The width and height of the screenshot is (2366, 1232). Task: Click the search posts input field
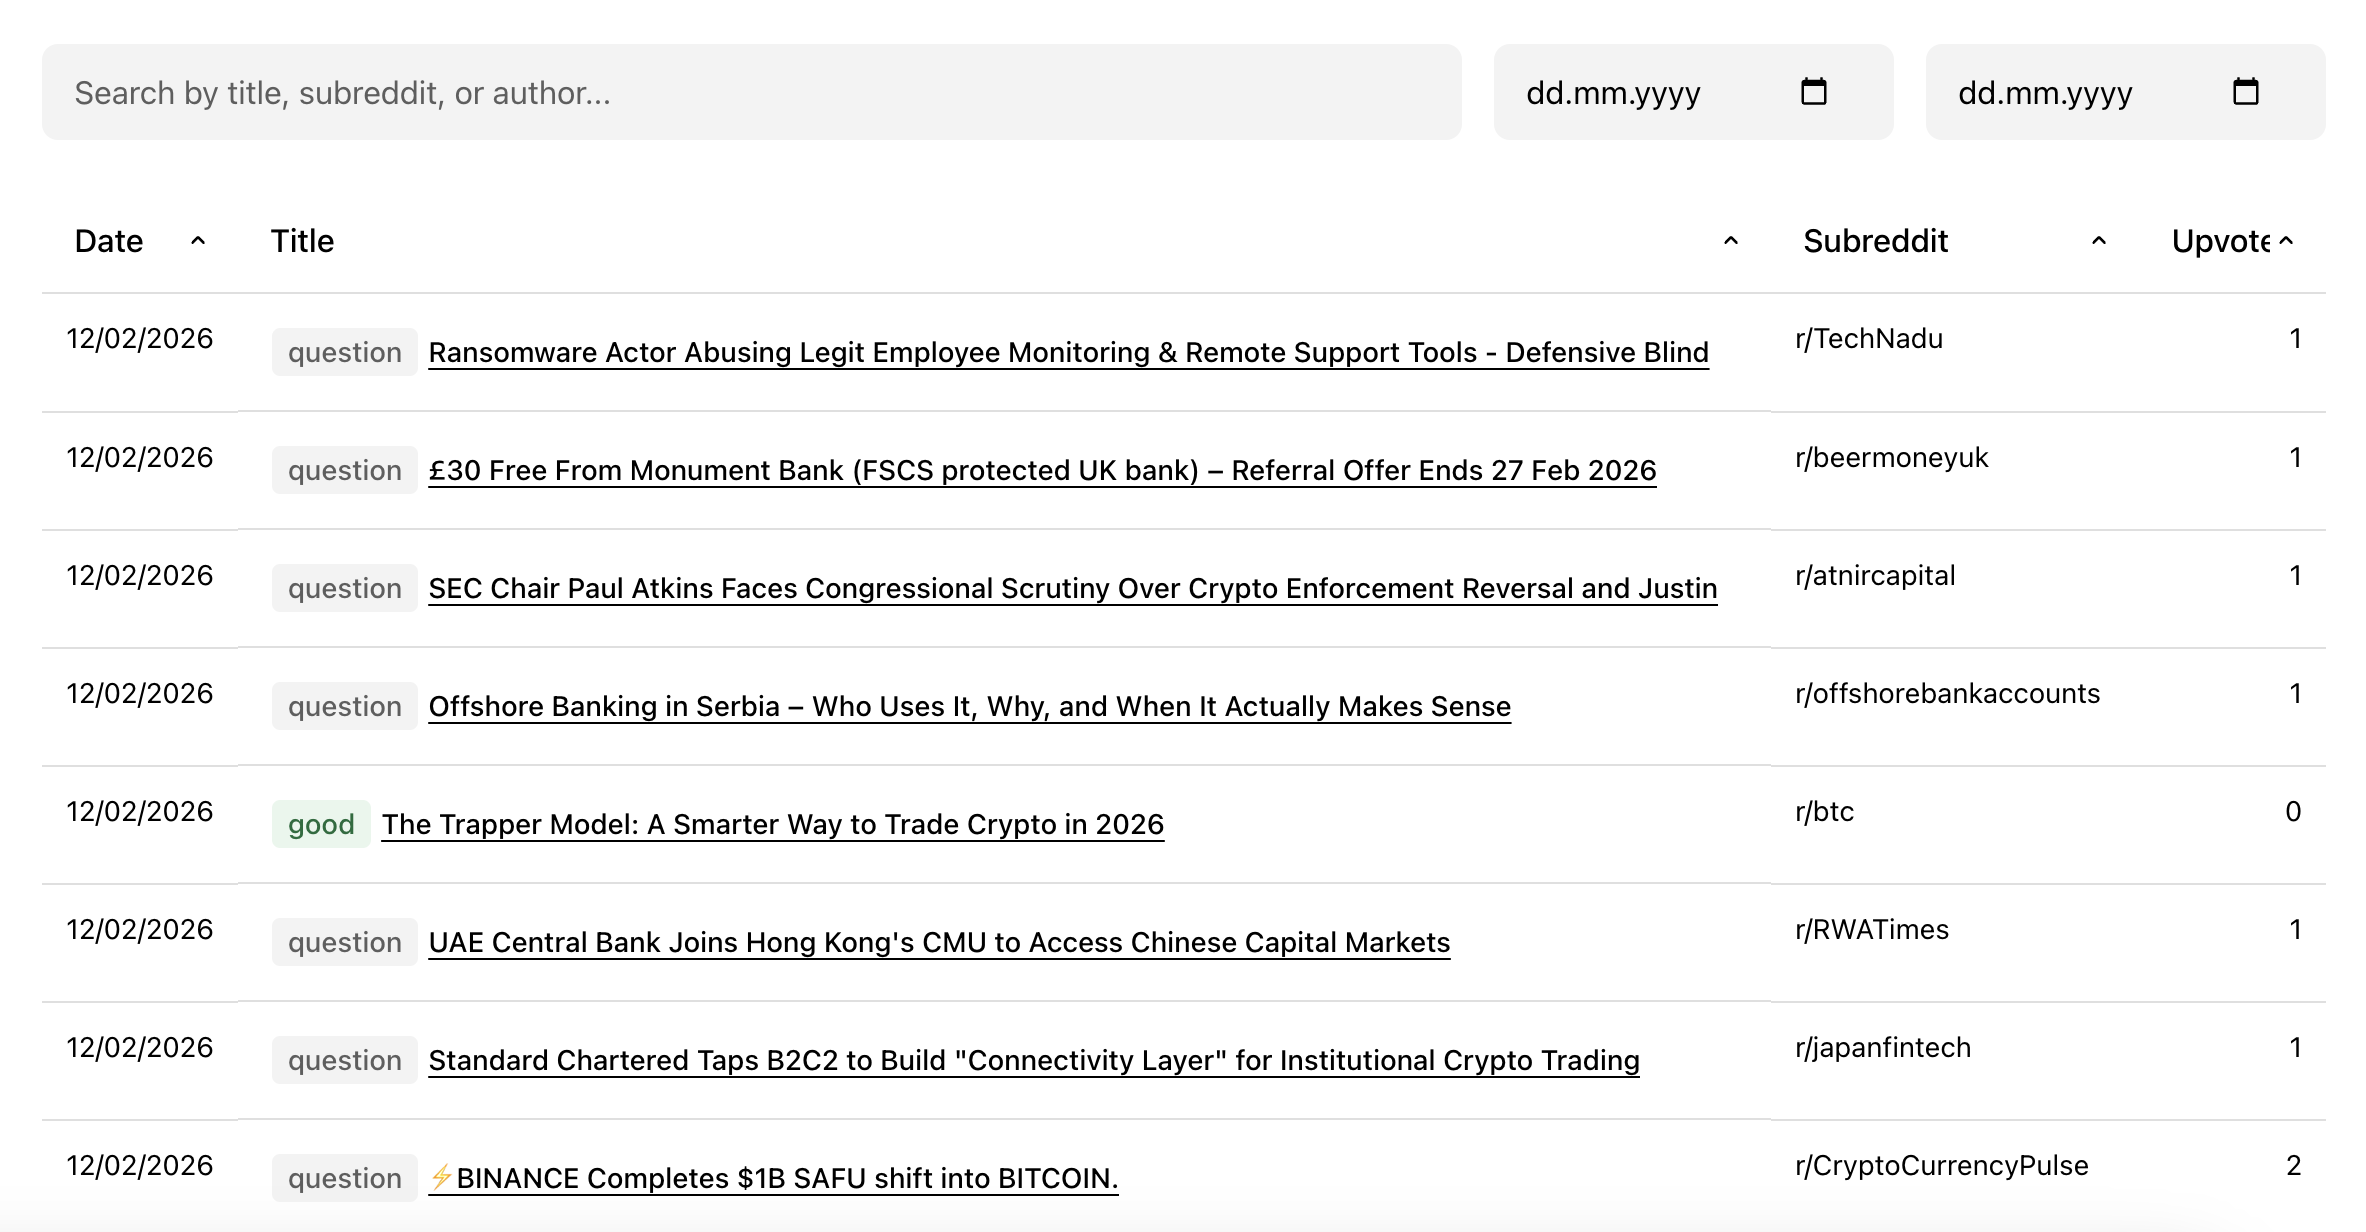(x=750, y=91)
